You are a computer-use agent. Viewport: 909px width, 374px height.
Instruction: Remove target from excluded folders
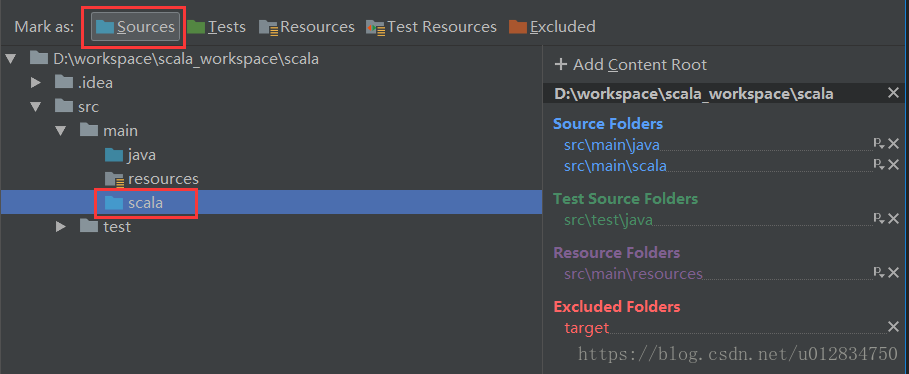(x=893, y=327)
